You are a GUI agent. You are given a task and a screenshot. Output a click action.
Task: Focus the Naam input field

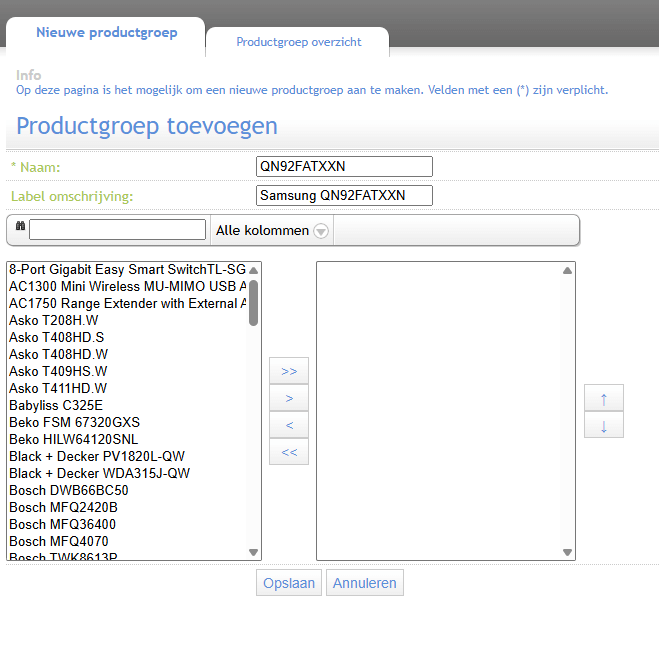tap(344, 166)
